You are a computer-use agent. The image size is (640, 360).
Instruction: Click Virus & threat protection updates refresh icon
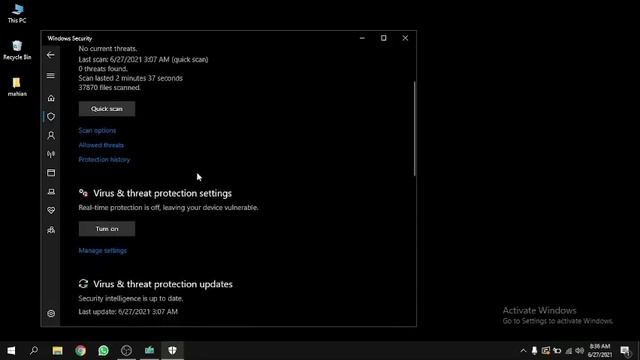(x=83, y=284)
